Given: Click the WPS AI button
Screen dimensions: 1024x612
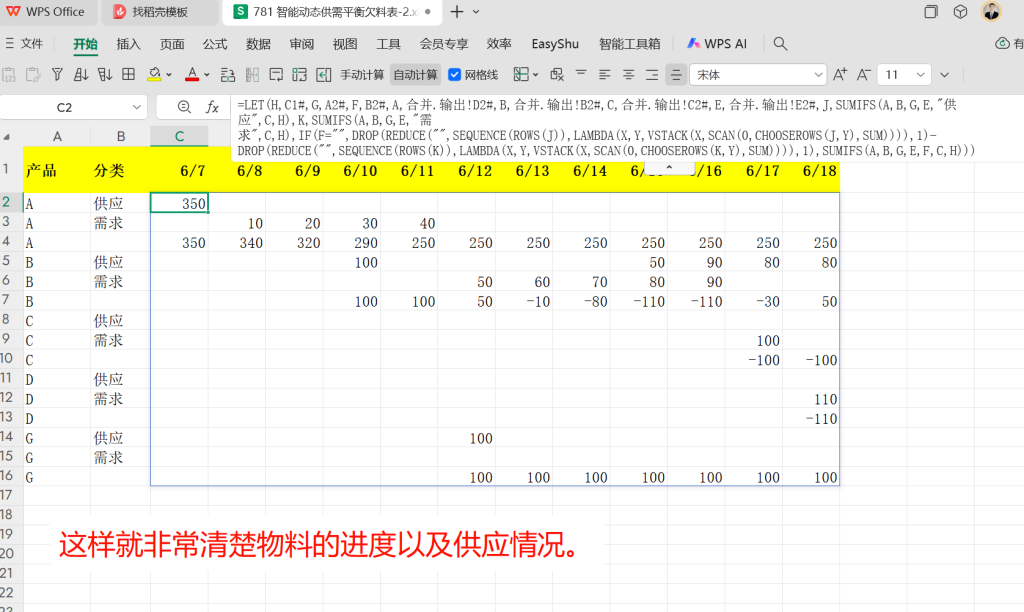Looking at the screenshot, I should (x=716, y=44).
